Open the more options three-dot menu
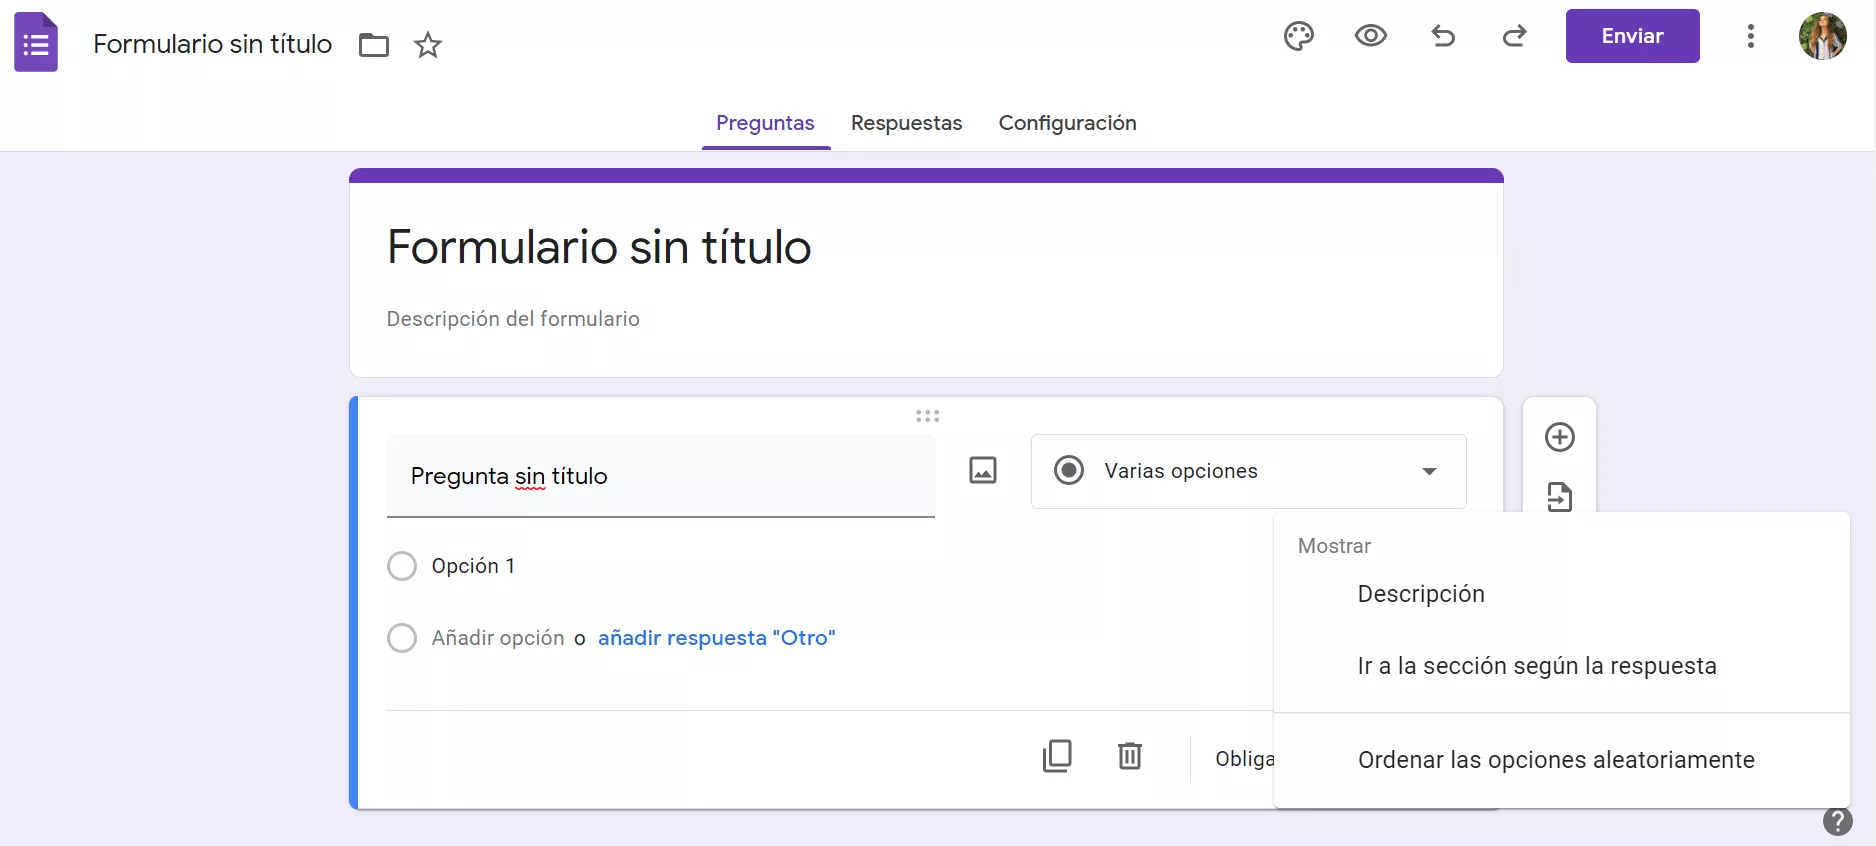 coord(1751,37)
